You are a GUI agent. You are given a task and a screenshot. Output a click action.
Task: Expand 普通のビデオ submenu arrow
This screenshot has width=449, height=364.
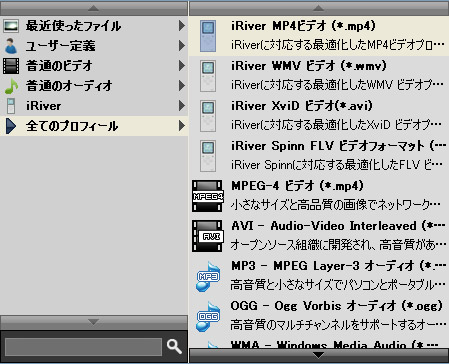(182, 66)
